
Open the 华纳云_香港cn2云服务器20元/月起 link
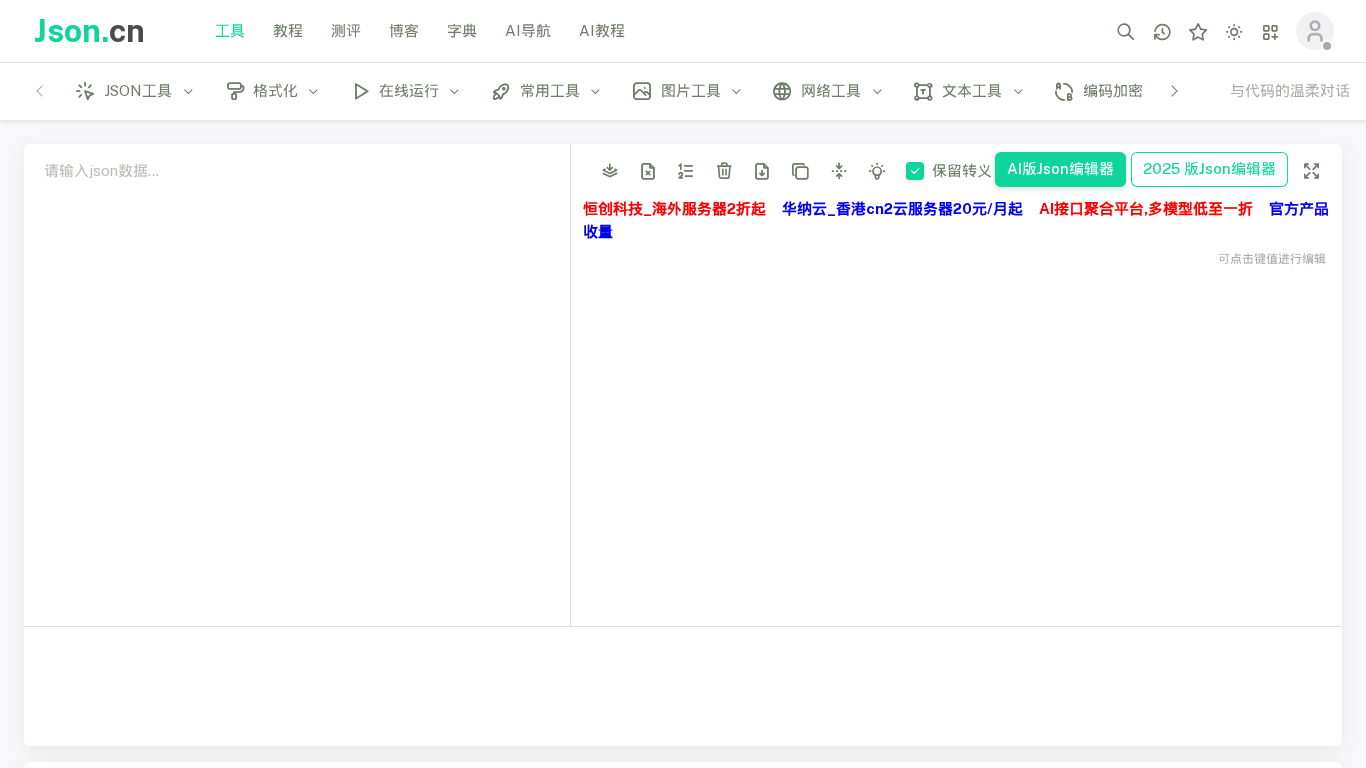pos(902,209)
